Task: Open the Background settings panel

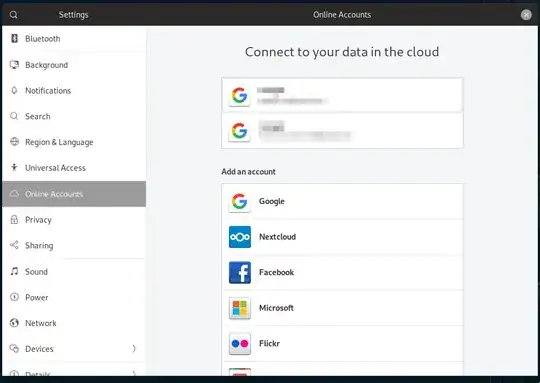Action: pyautogui.click(x=74, y=65)
